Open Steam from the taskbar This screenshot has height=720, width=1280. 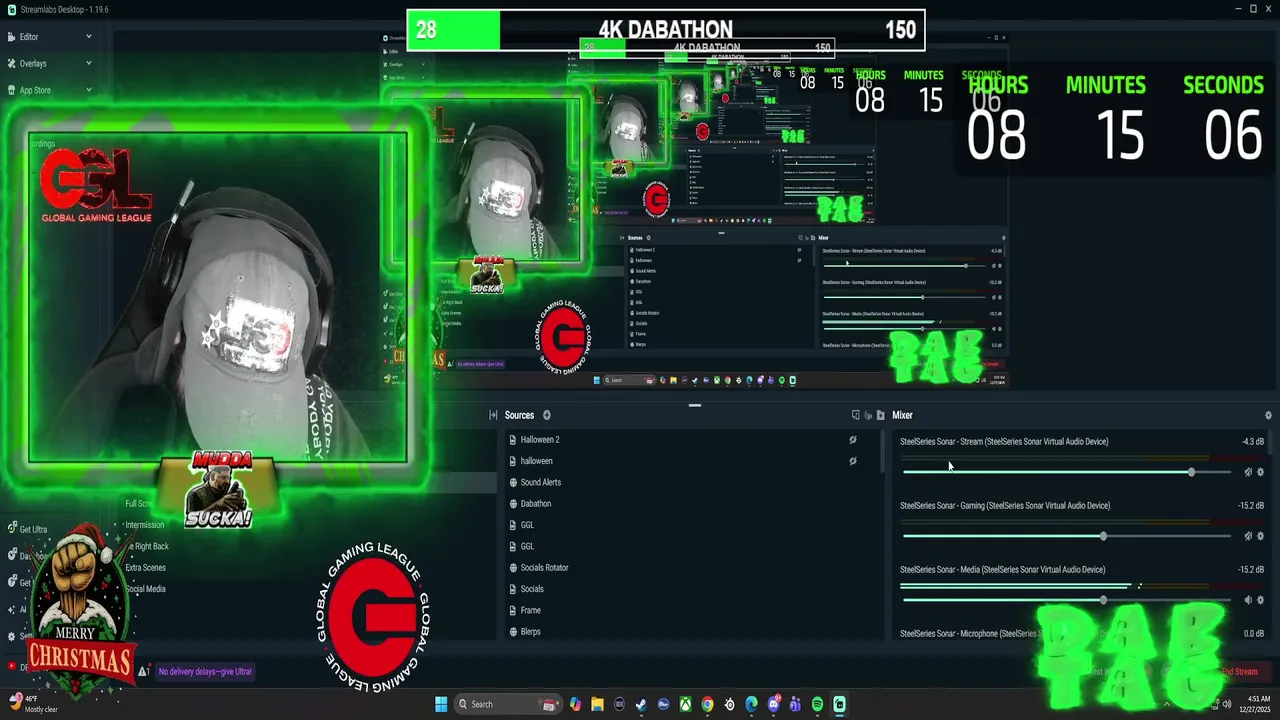coord(641,704)
